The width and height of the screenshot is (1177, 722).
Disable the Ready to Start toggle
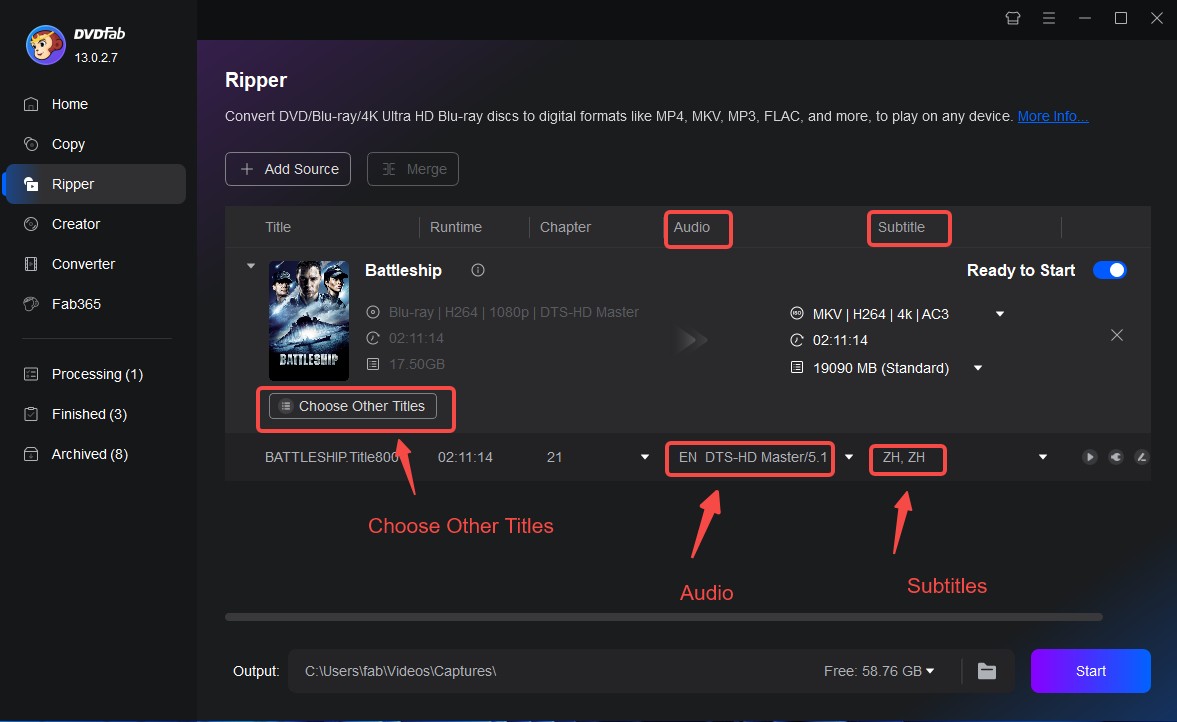coord(1110,269)
